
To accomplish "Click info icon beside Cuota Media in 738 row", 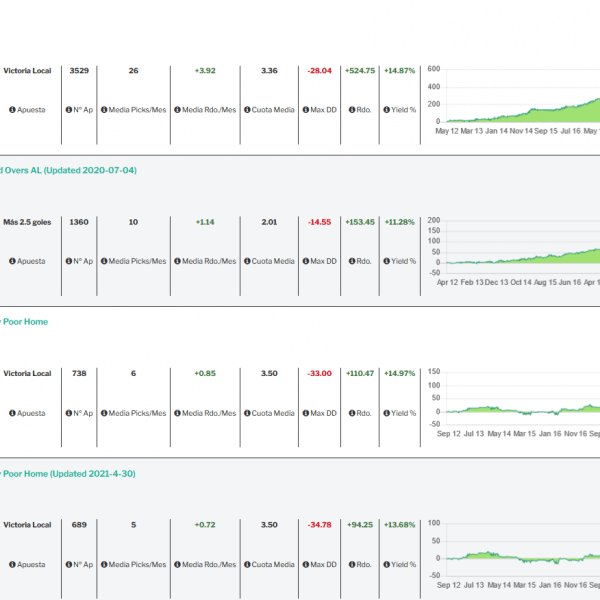I will [x=247, y=413].
